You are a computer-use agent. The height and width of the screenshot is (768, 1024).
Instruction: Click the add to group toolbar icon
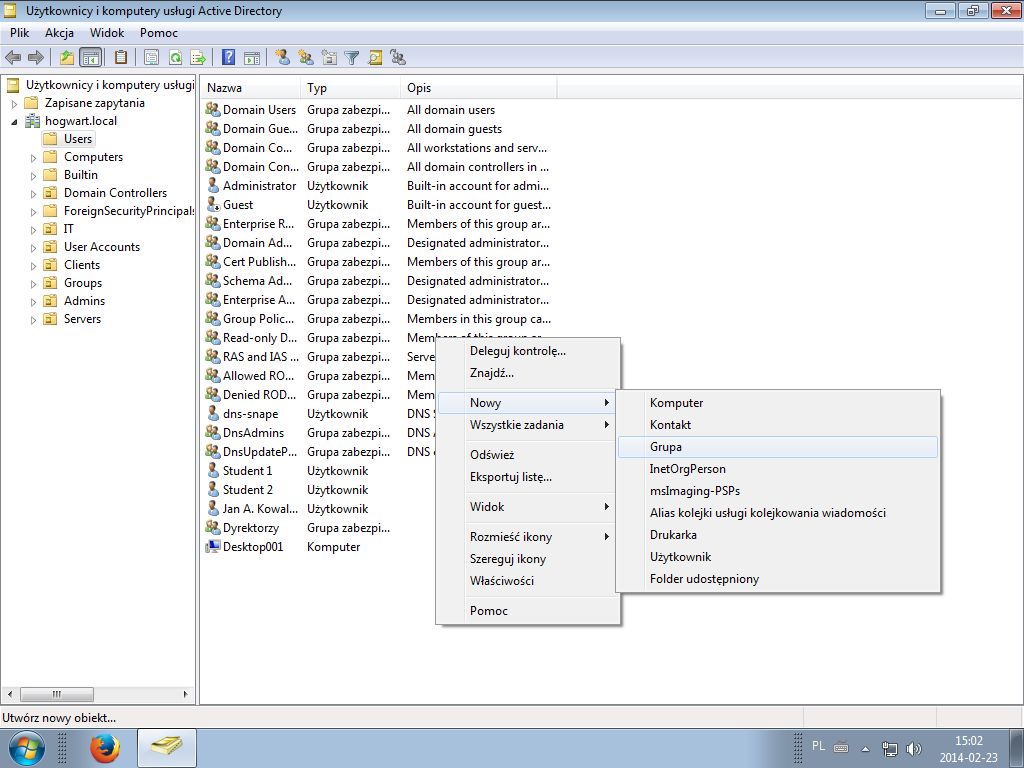click(x=398, y=57)
